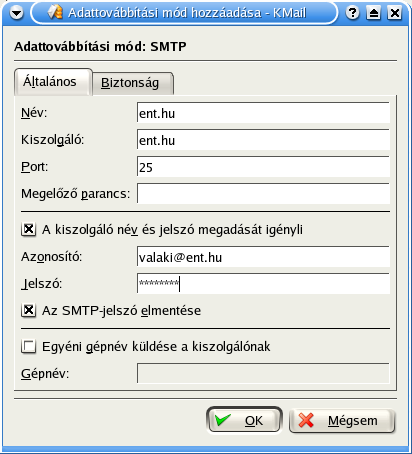
Task: Select the Általános tab
Action: click(x=53, y=82)
